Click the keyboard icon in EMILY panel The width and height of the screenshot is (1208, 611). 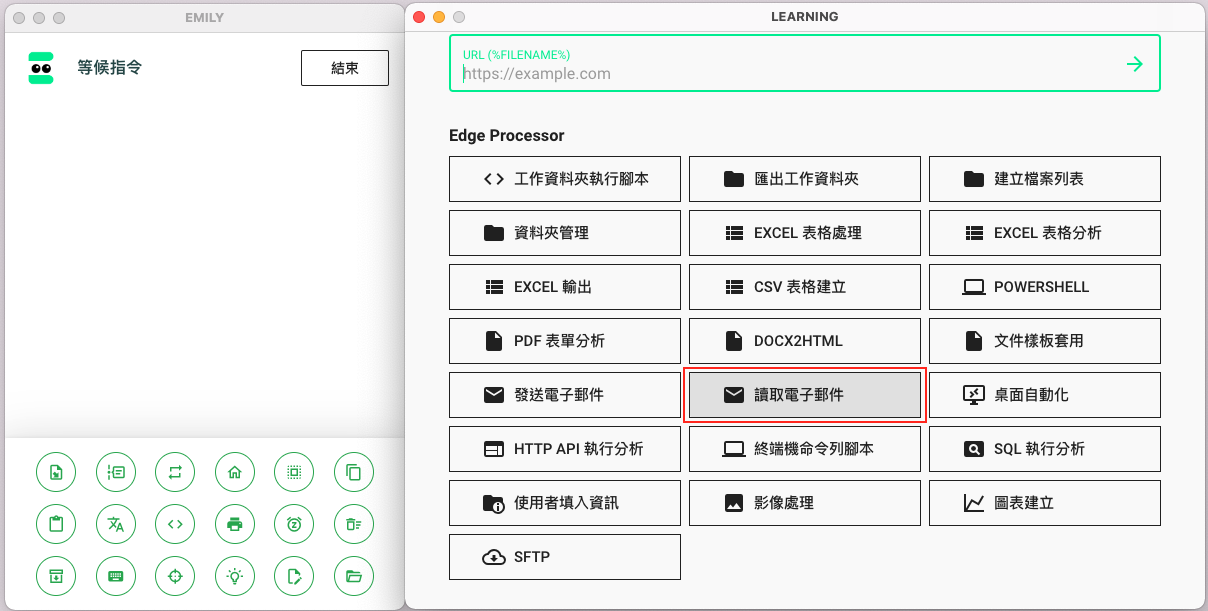(116, 576)
